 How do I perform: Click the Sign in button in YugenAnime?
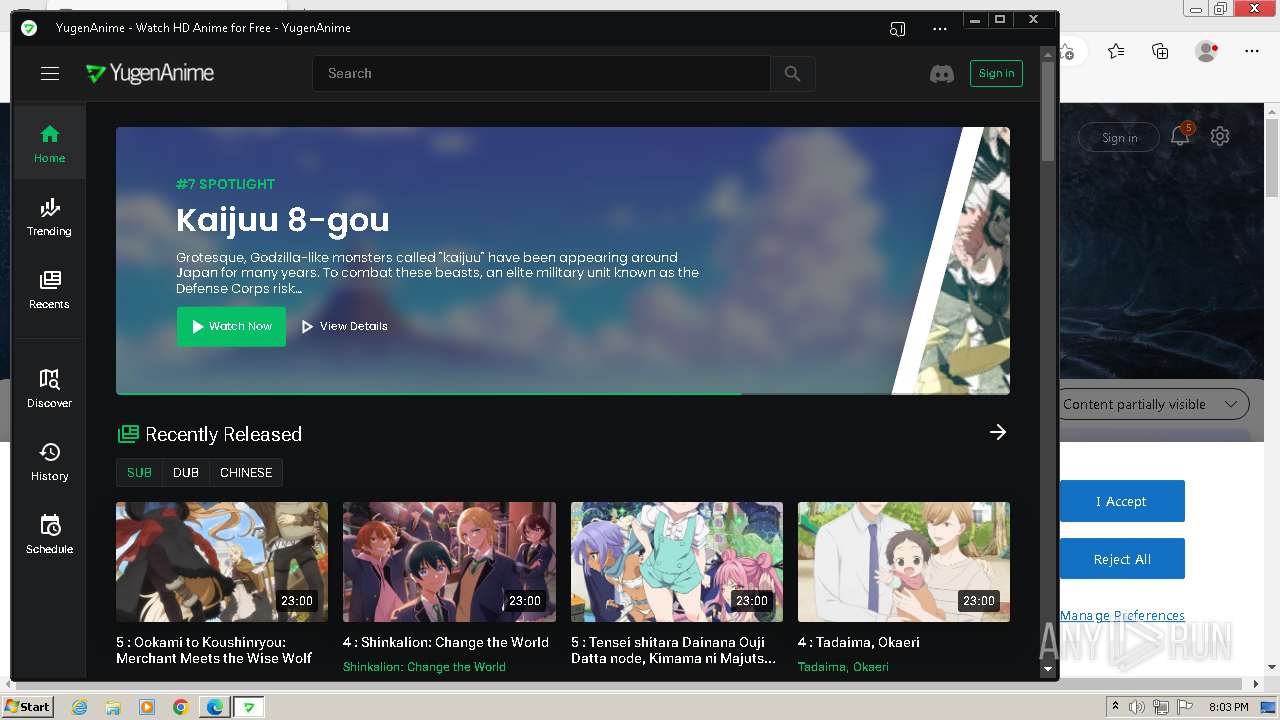pyautogui.click(x=996, y=73)
